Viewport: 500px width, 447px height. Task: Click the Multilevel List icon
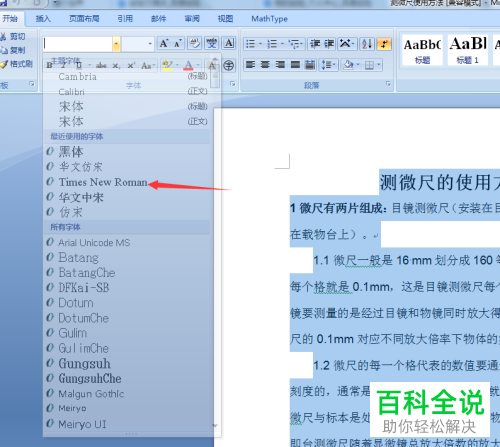point(294,44)
